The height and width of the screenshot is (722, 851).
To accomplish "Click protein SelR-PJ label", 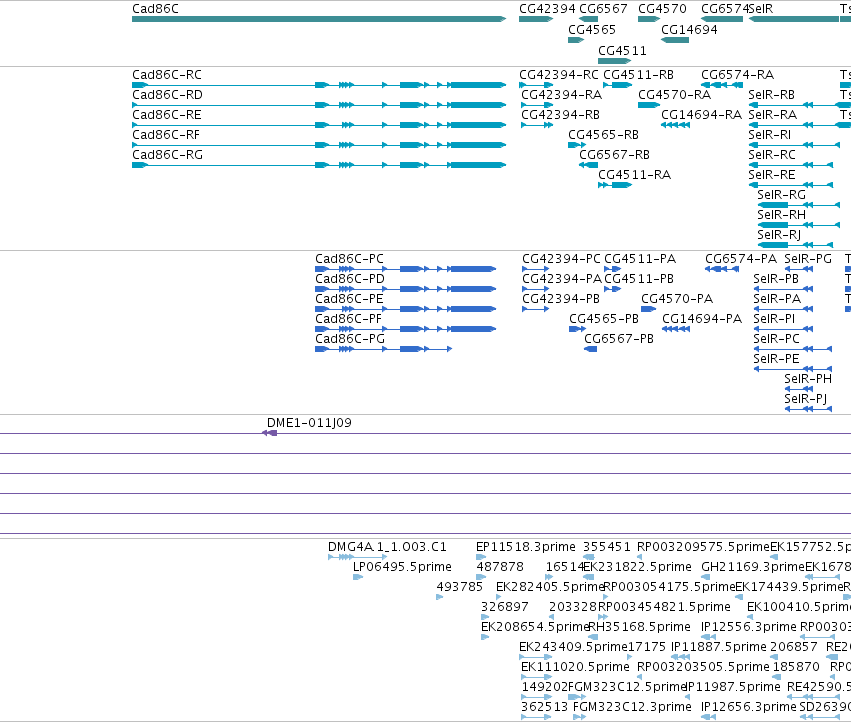I will [805, 399].
